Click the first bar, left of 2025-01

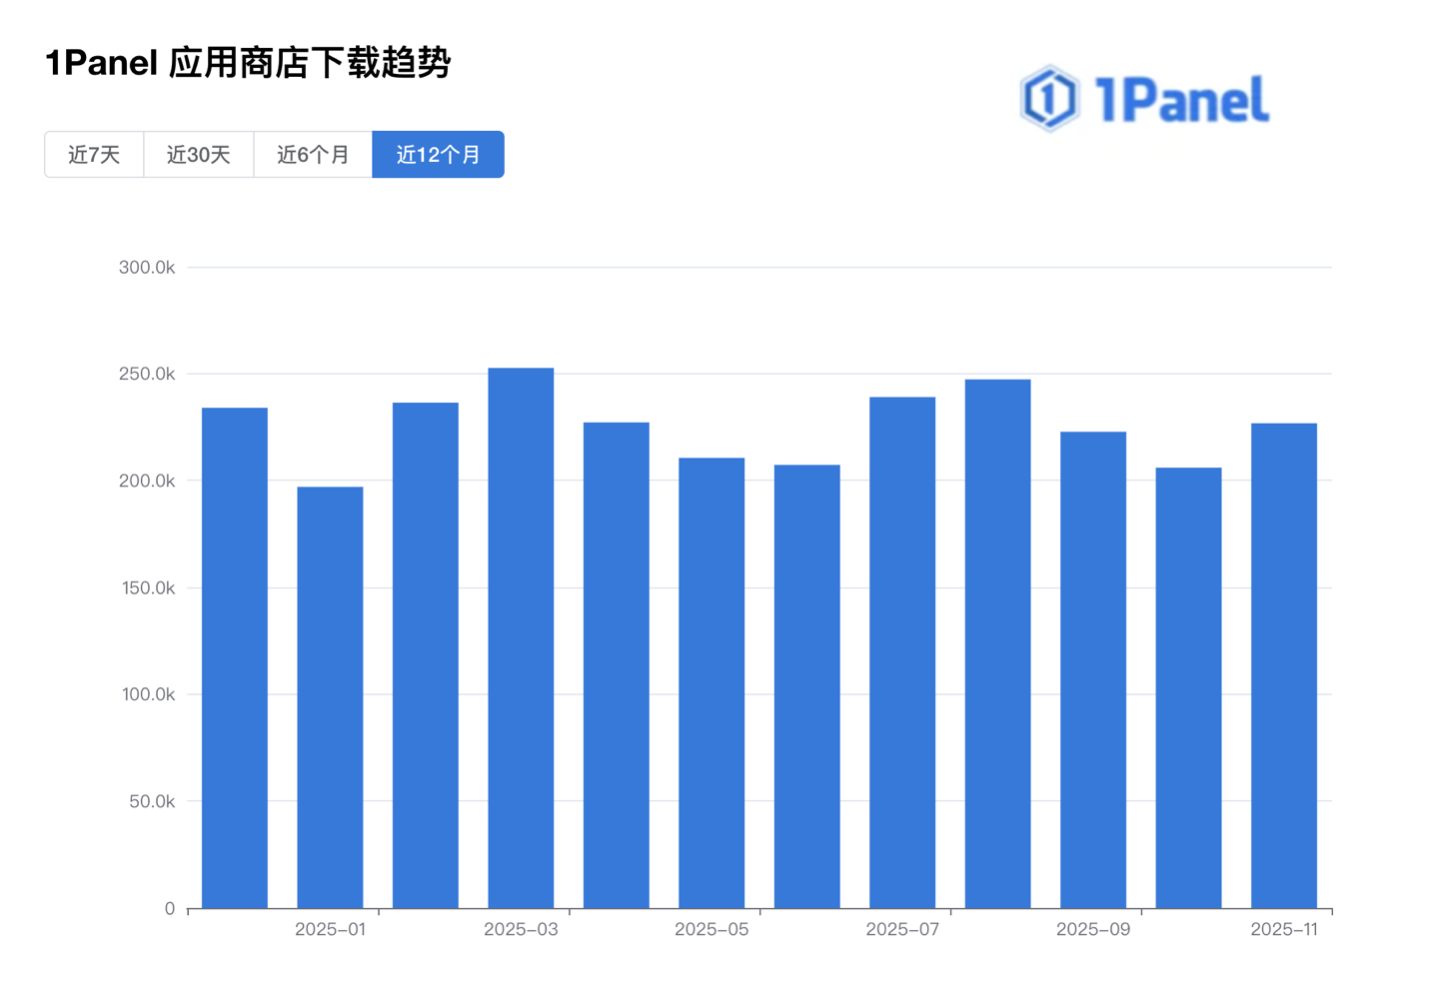(x=235, y=658)
